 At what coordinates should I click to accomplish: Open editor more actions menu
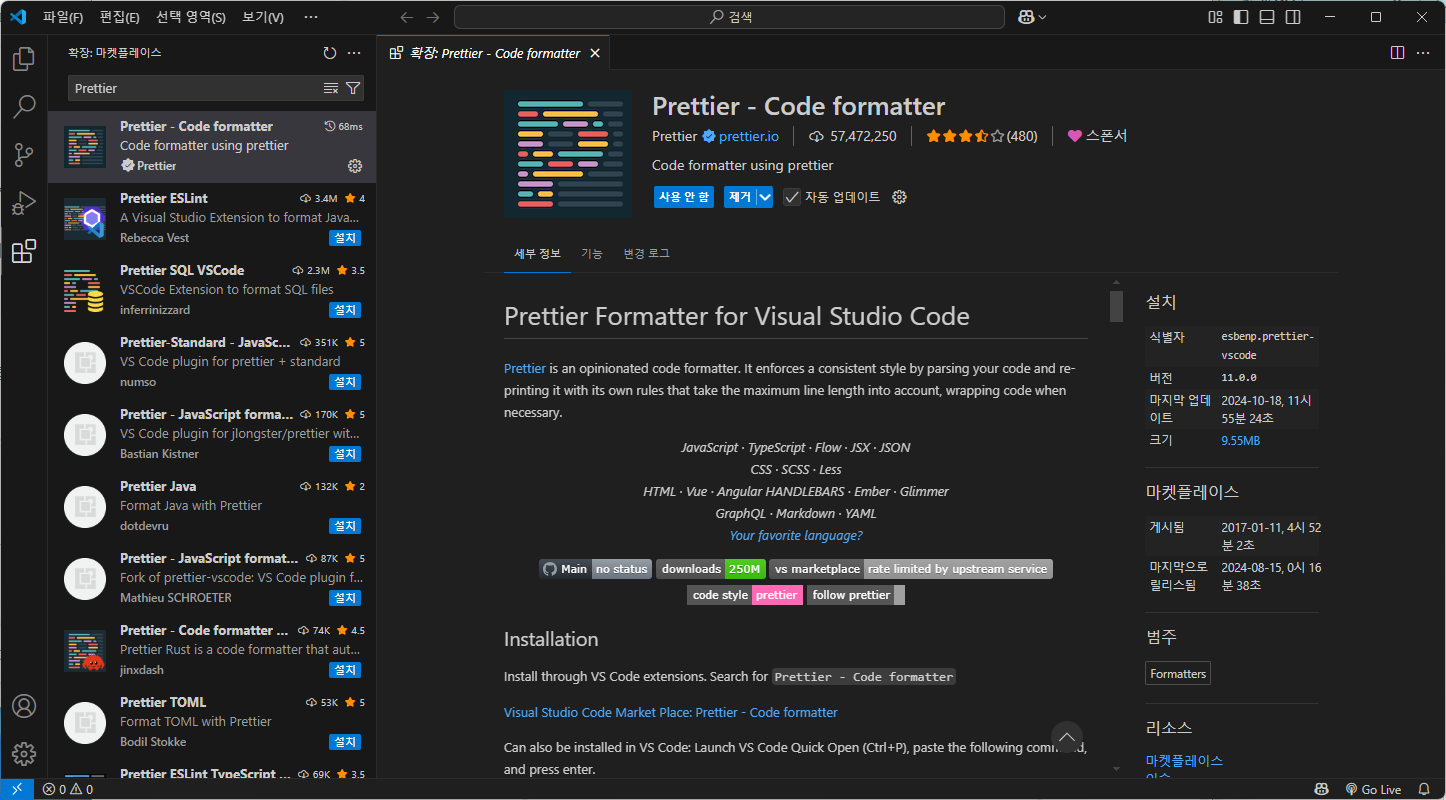click(1424, 53)
